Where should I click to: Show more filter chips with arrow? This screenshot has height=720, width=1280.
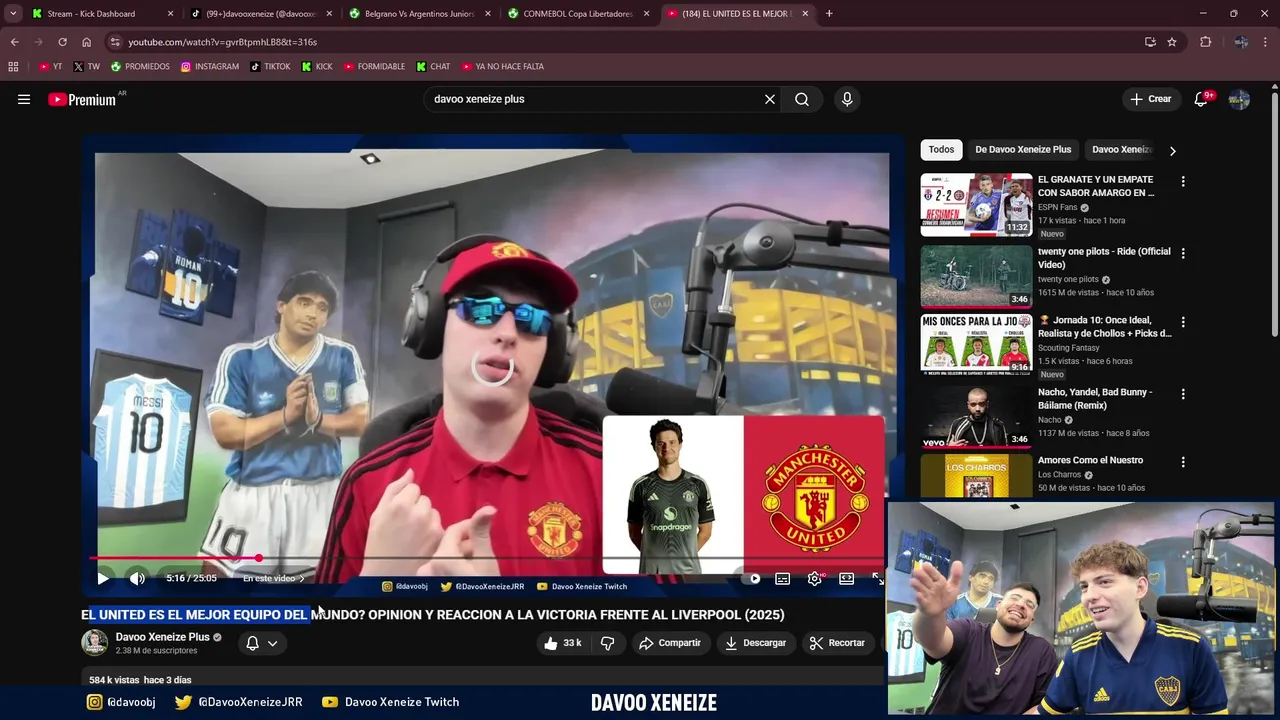(x=1172, y=150)
